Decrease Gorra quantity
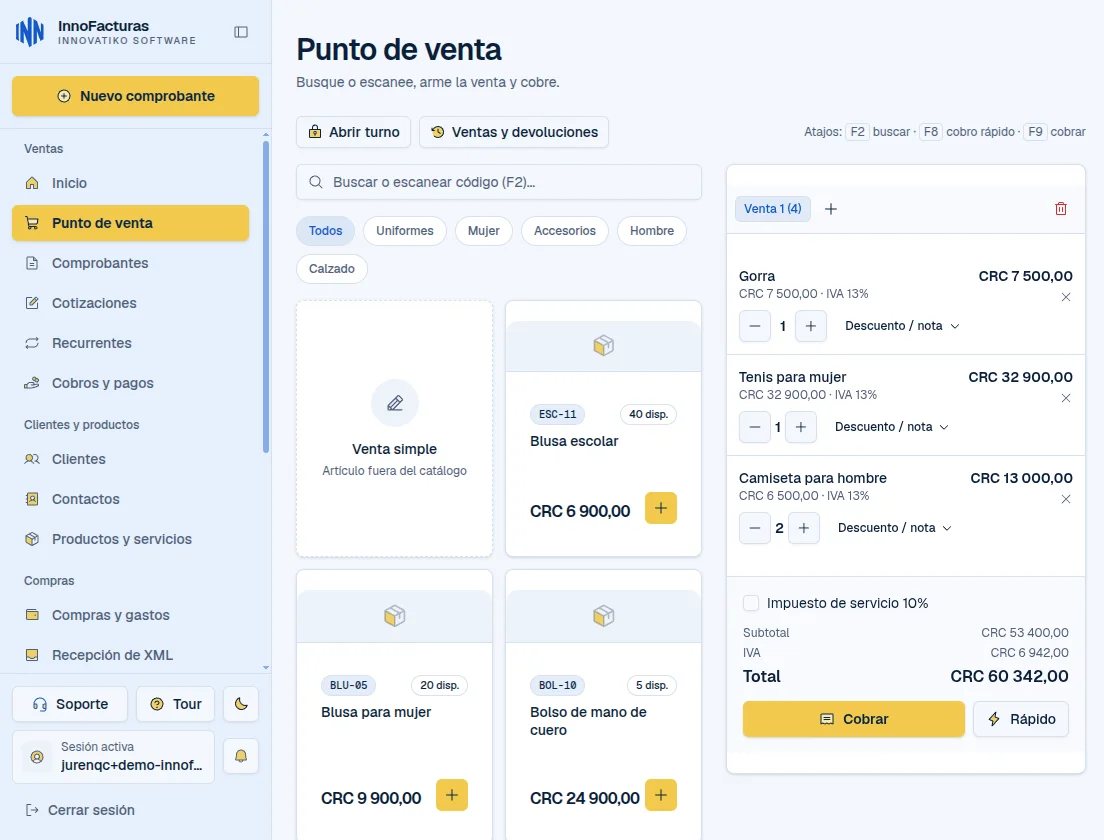 [x=755, y=326]
